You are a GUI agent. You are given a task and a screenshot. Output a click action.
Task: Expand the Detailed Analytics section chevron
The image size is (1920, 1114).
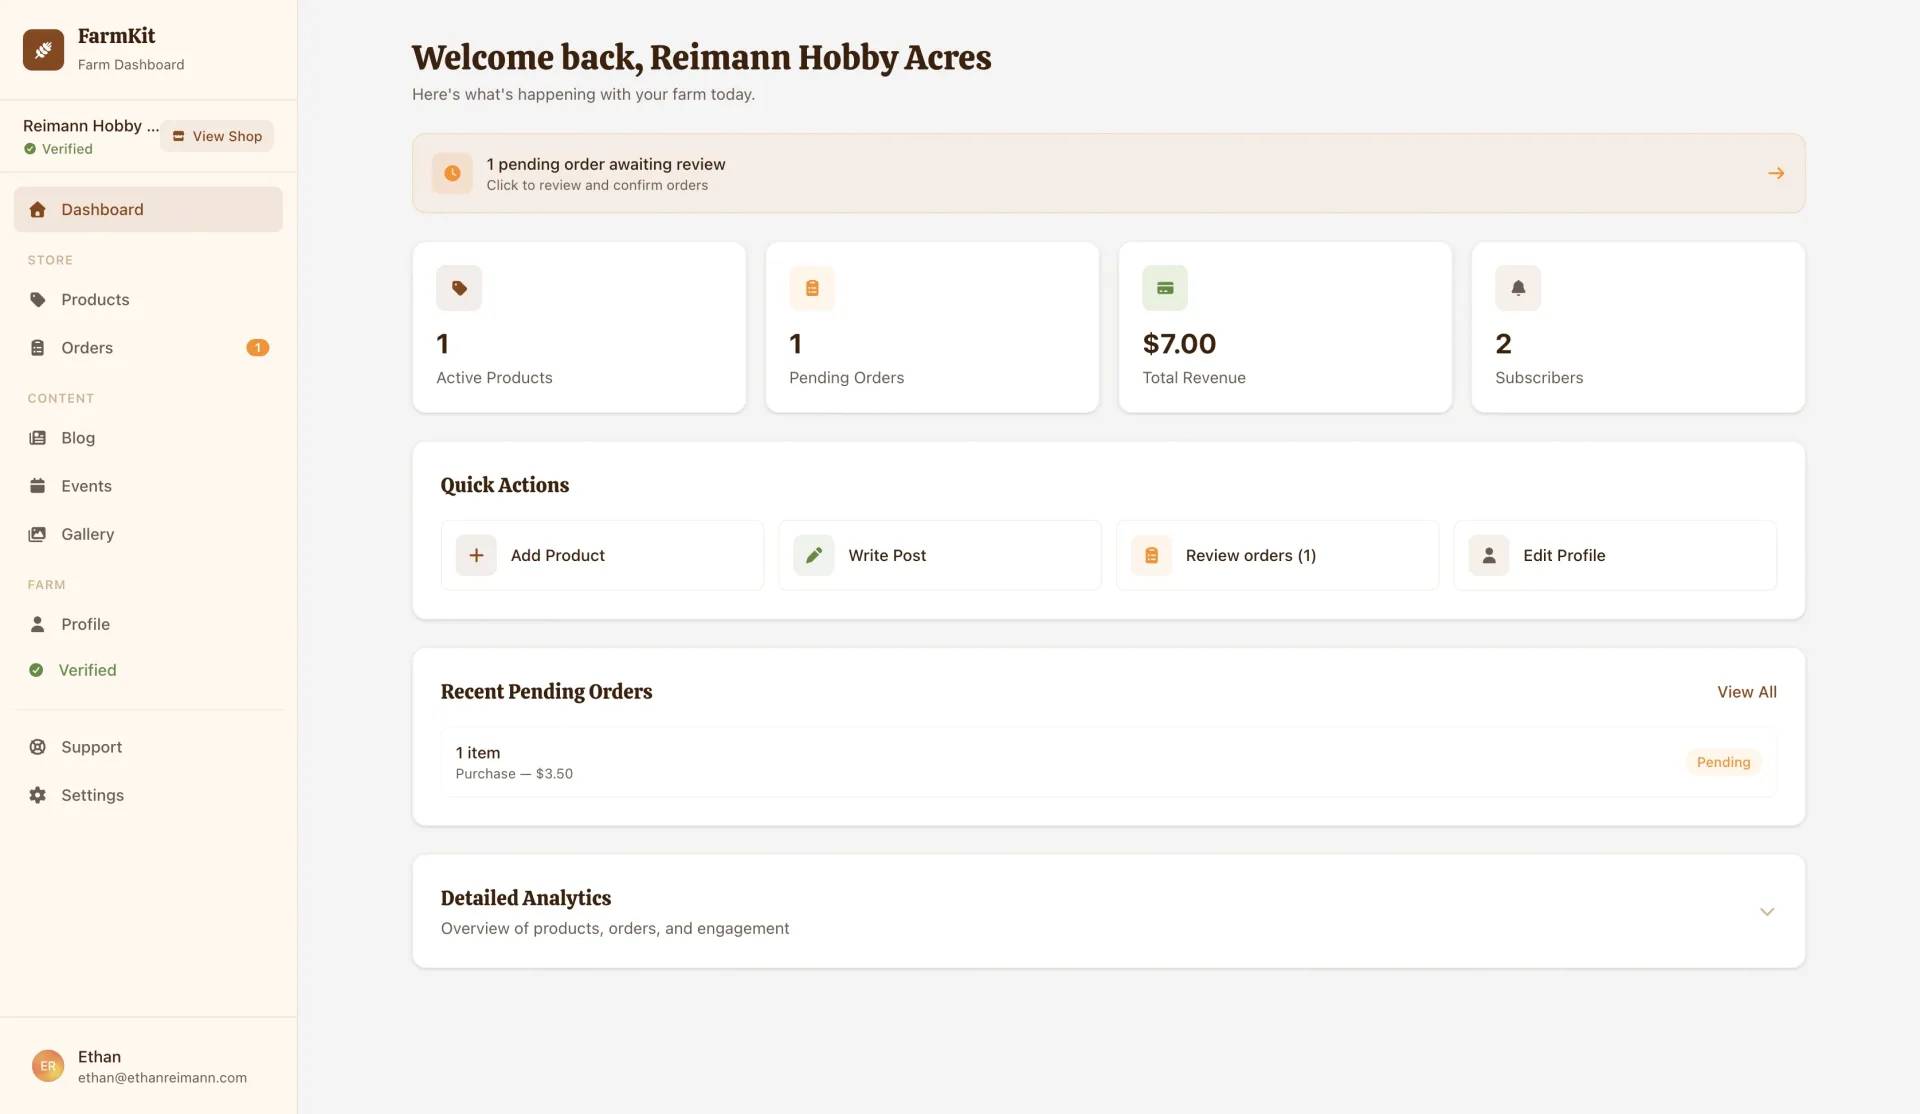coord(1766,911)
